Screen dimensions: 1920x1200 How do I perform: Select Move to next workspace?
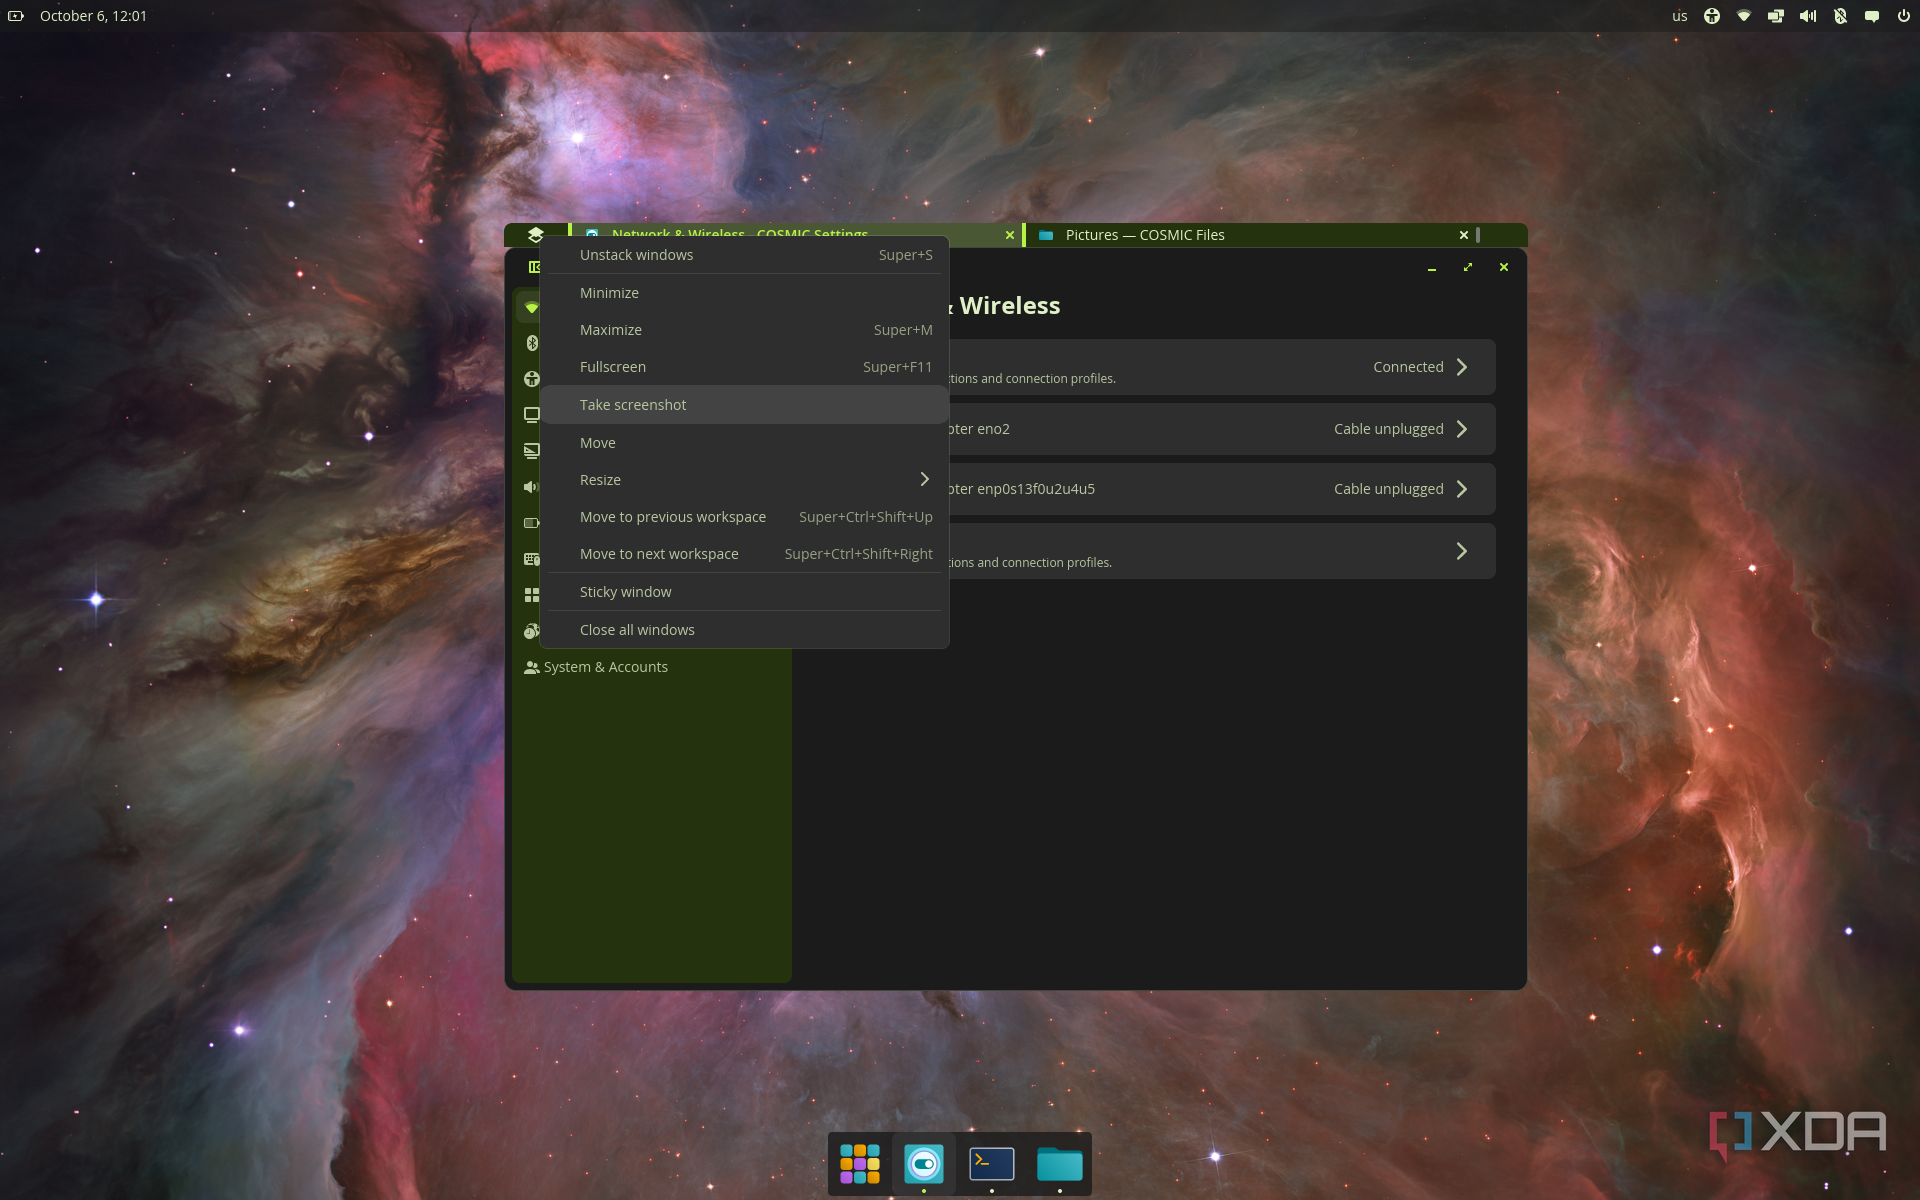[744, 554]
